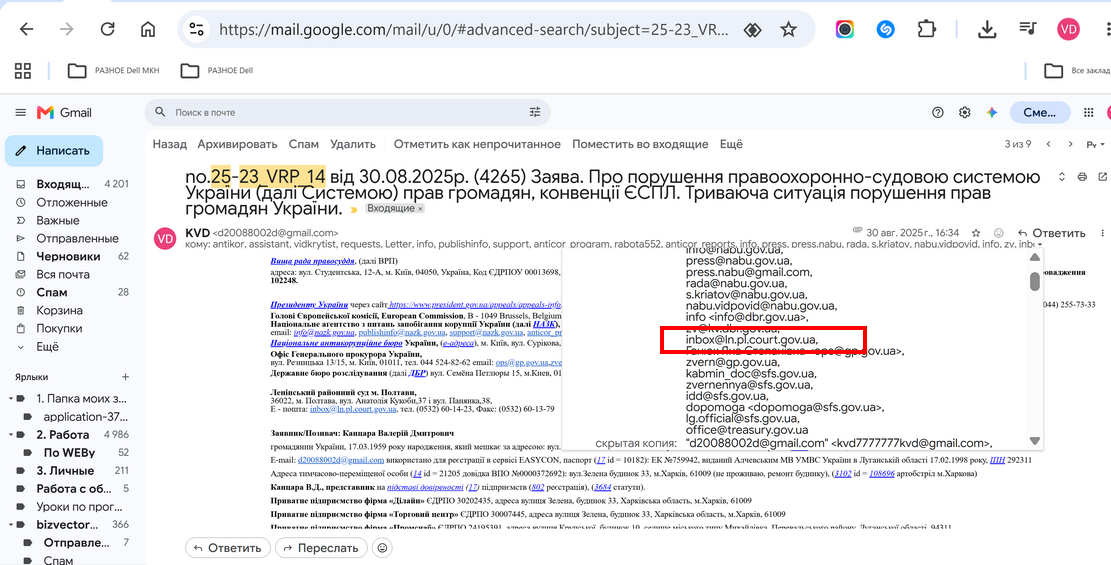1111x565 pixels.
Task: Print the conversation
Action: (x=1082, y=177)
